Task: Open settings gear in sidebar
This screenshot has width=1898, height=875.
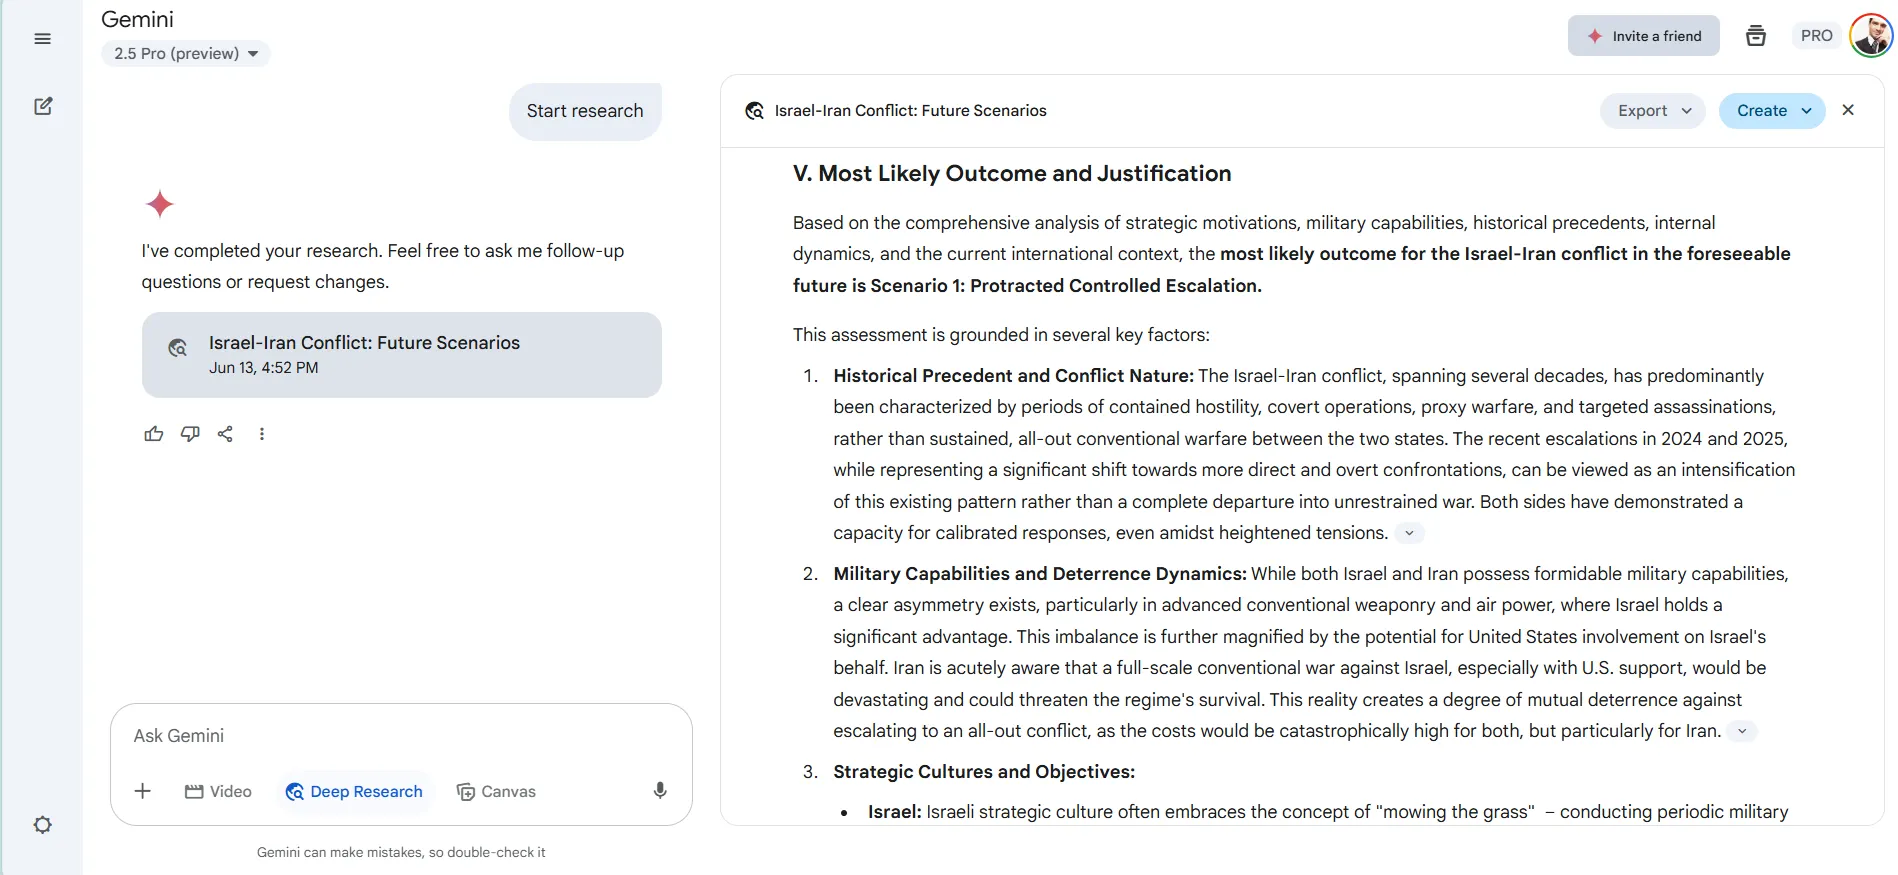Action: pos(42,825)
